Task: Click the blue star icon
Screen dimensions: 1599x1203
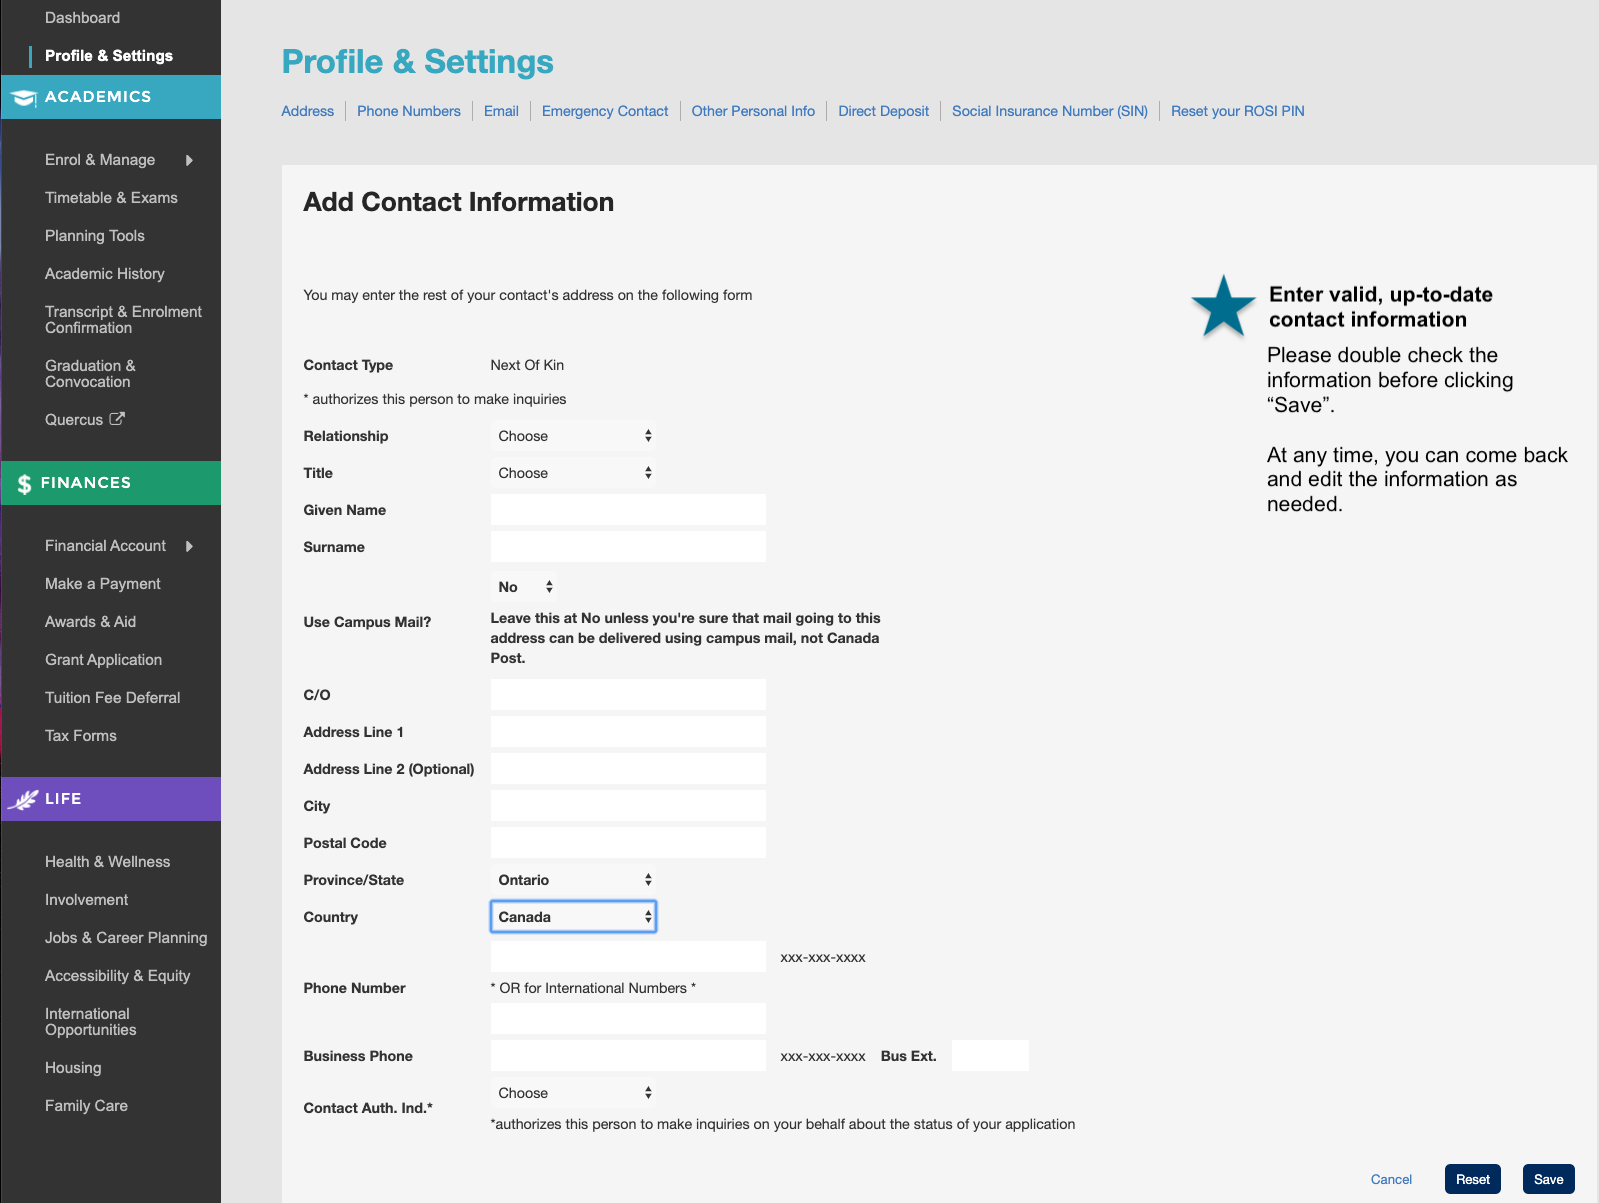Action: [x=1222, y=307]
